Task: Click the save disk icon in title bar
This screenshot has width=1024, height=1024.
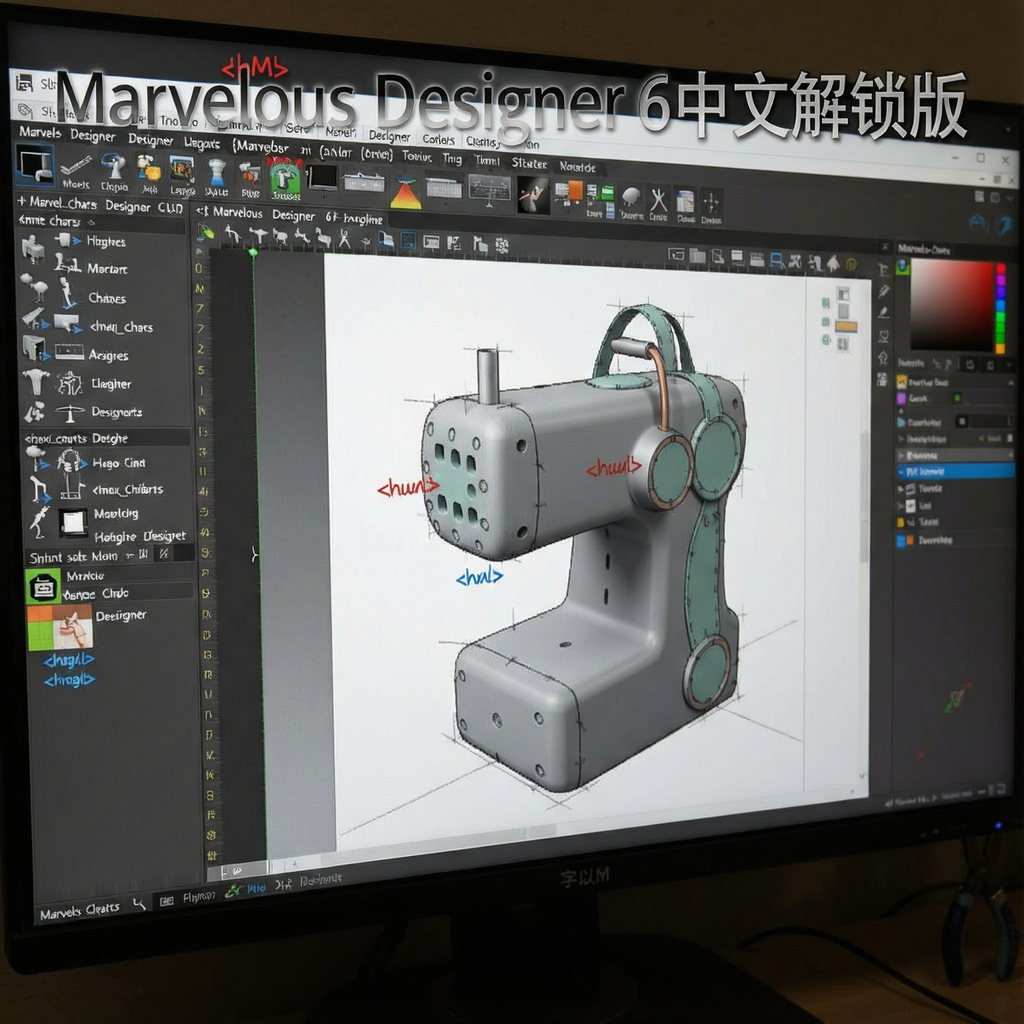Action: 24,82
